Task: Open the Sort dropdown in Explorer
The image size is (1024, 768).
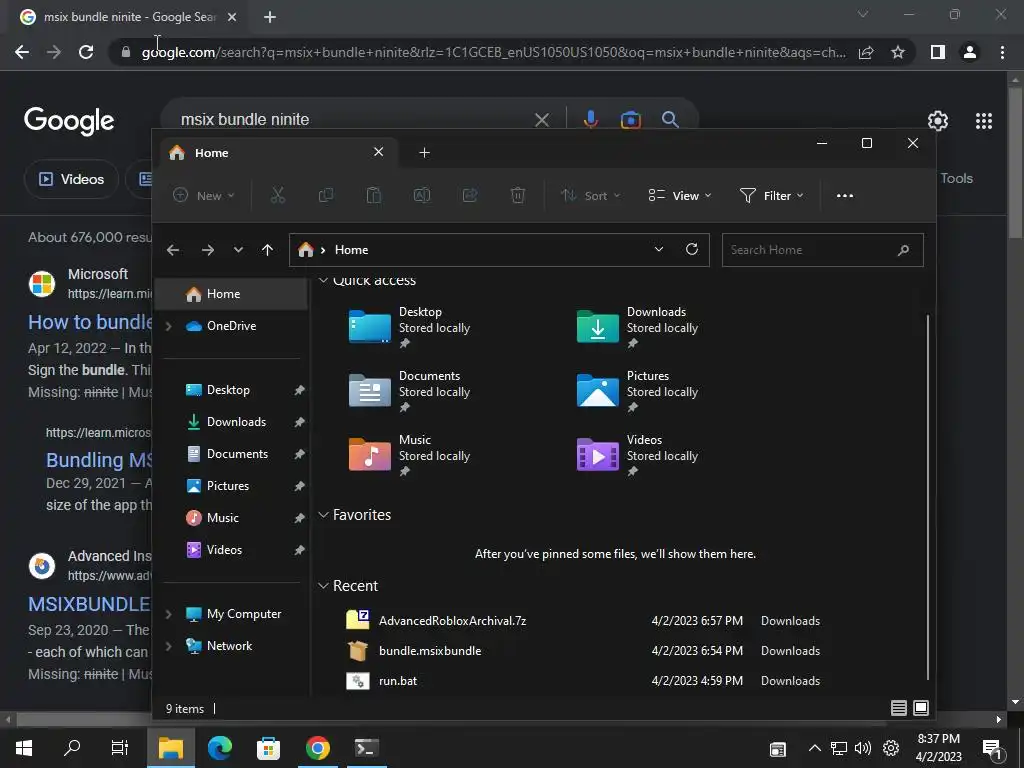Action: [x=590, y=195]
